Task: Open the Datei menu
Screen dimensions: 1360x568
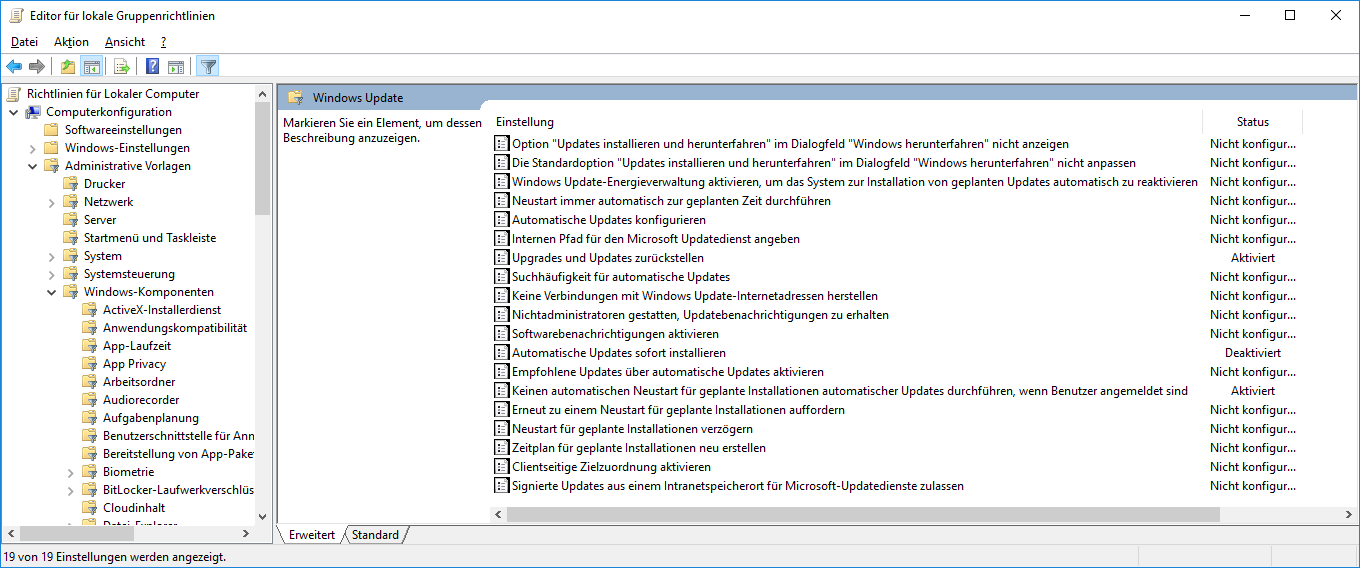Action: coord(24,42)
